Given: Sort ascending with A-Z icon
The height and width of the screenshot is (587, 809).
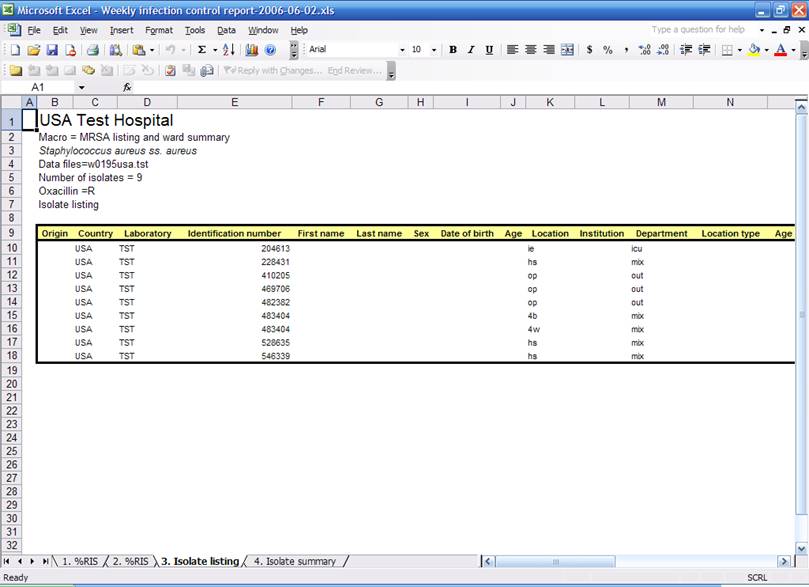Looking at the screenshot, I should pos(229,50).
